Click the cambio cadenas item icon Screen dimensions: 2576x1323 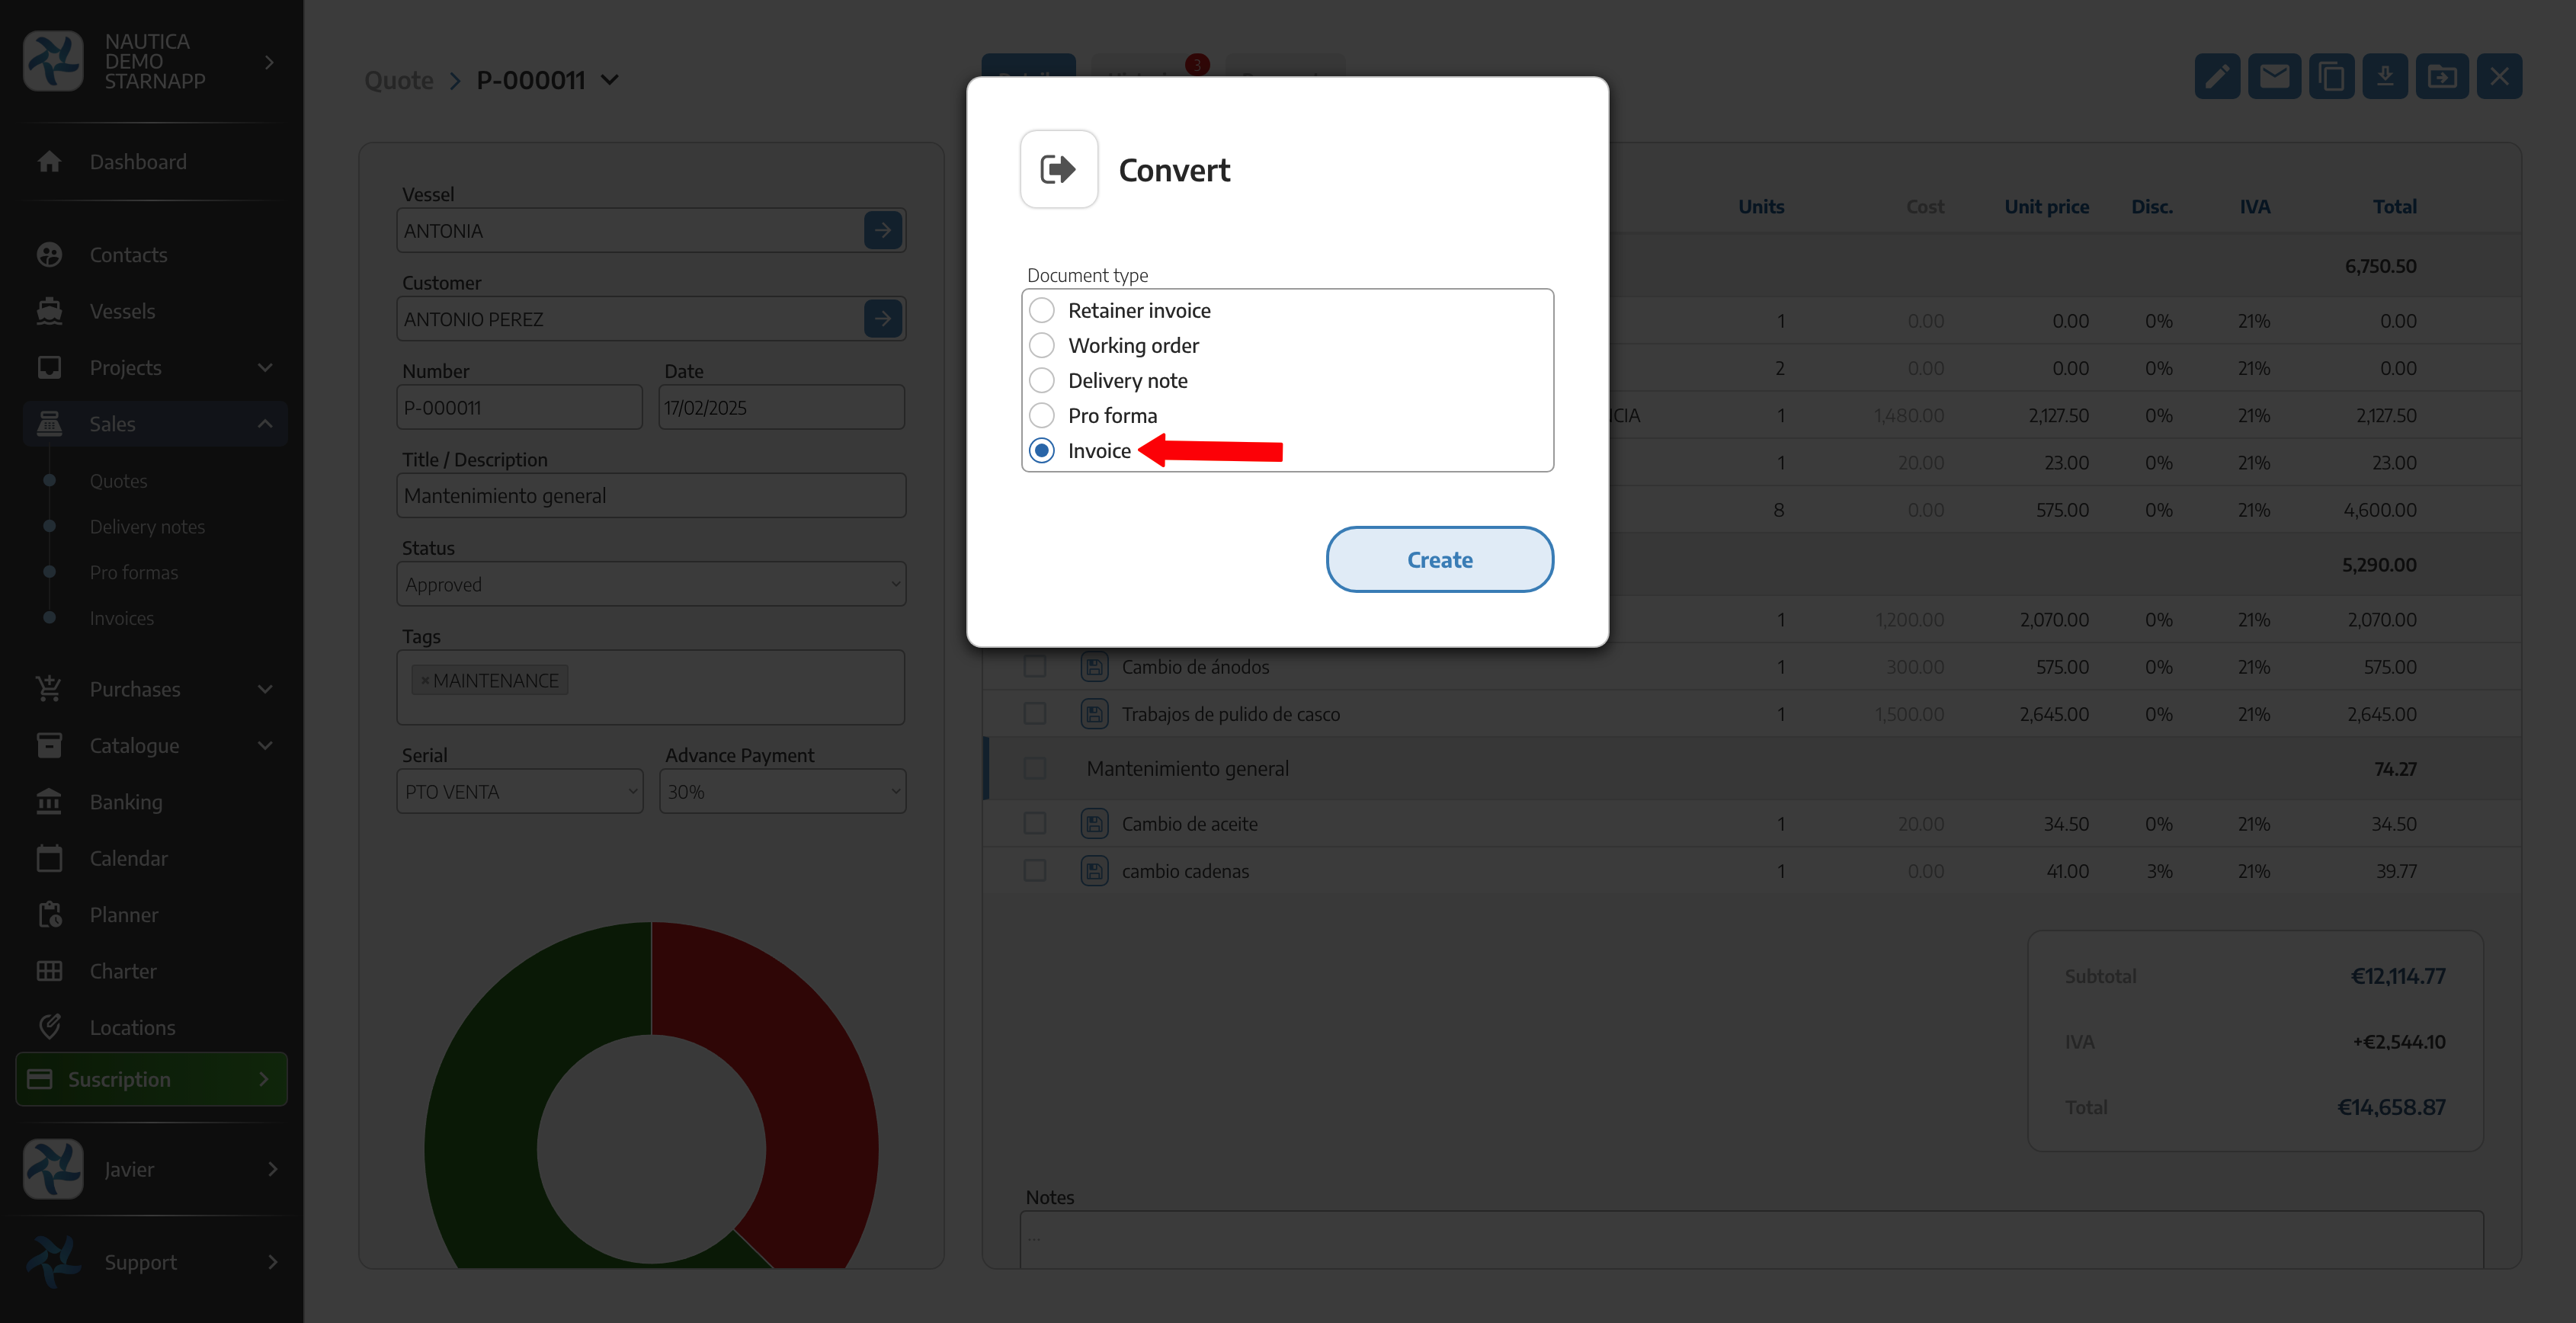tap(1094, 870)
